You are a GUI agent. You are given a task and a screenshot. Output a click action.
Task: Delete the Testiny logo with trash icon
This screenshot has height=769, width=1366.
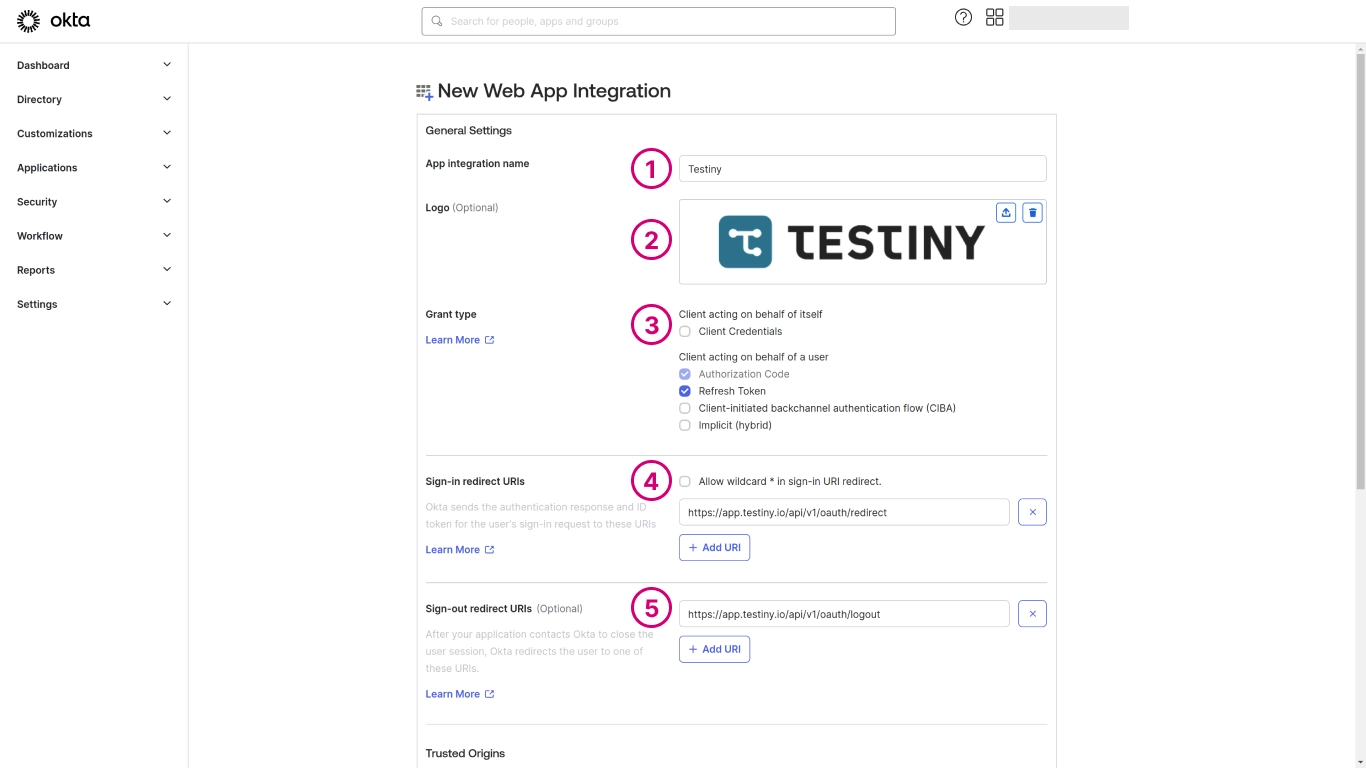[1032, 212]
